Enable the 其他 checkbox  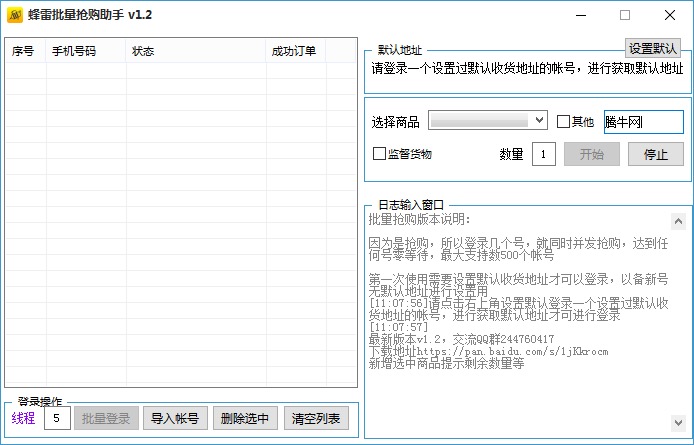(x=563, y=121)
